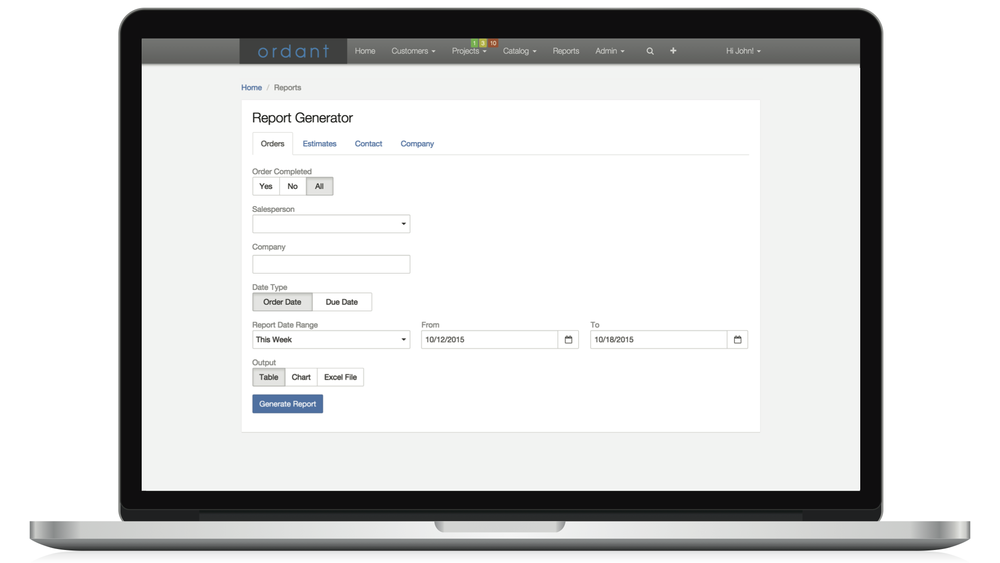Viewport: 1000px width, 563px height.
Task: Select Chart output format
Action: (301, 377)
